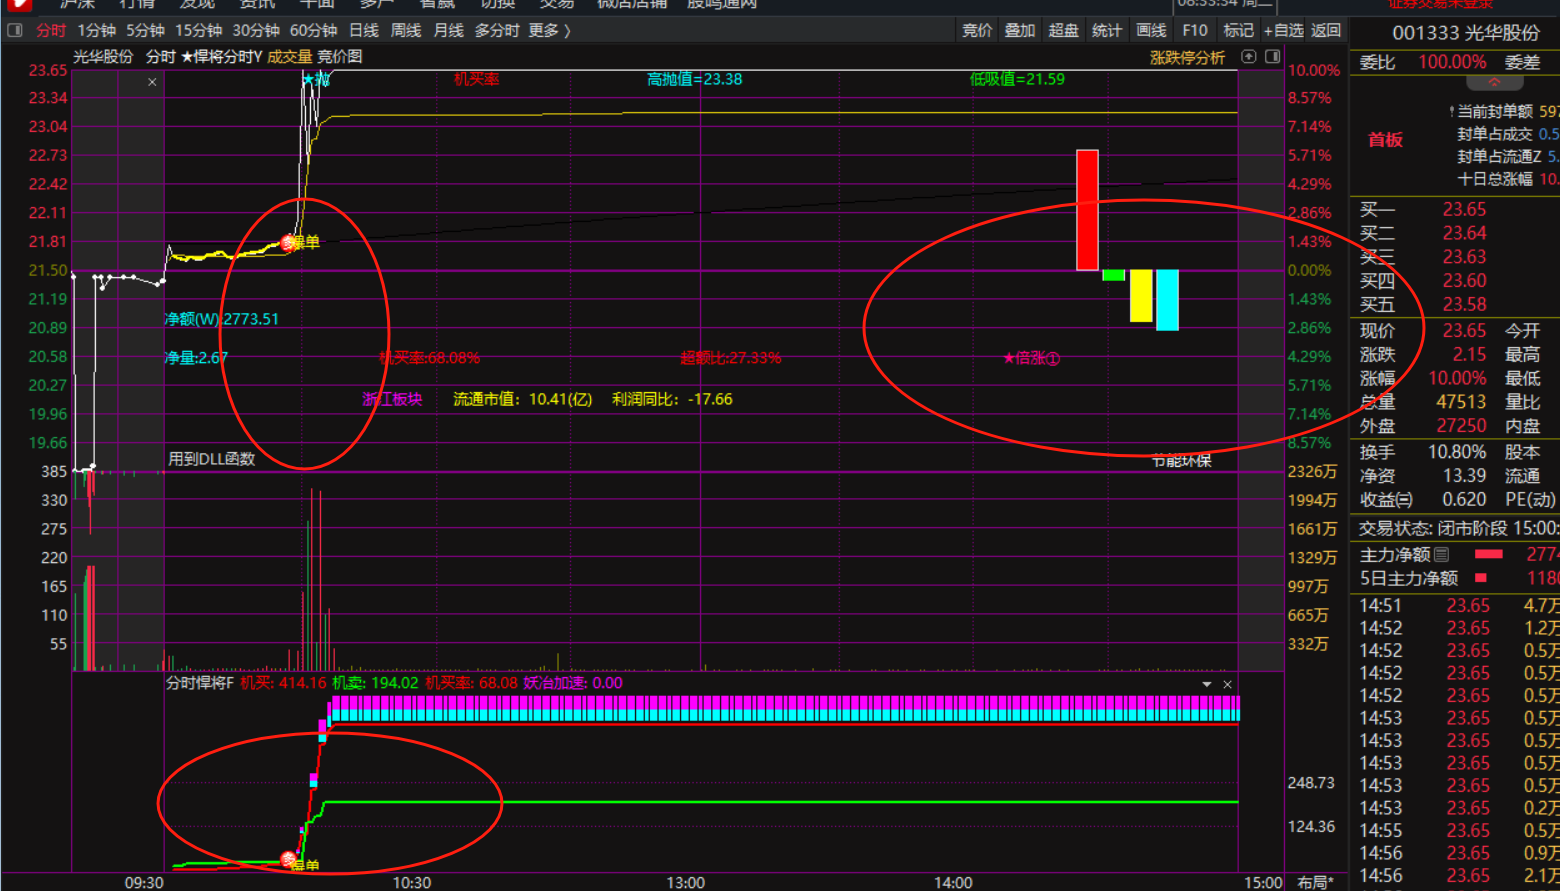Open the 布局 layout control in the corner
Screen dimensions: 1560x891
point(1315,882)
